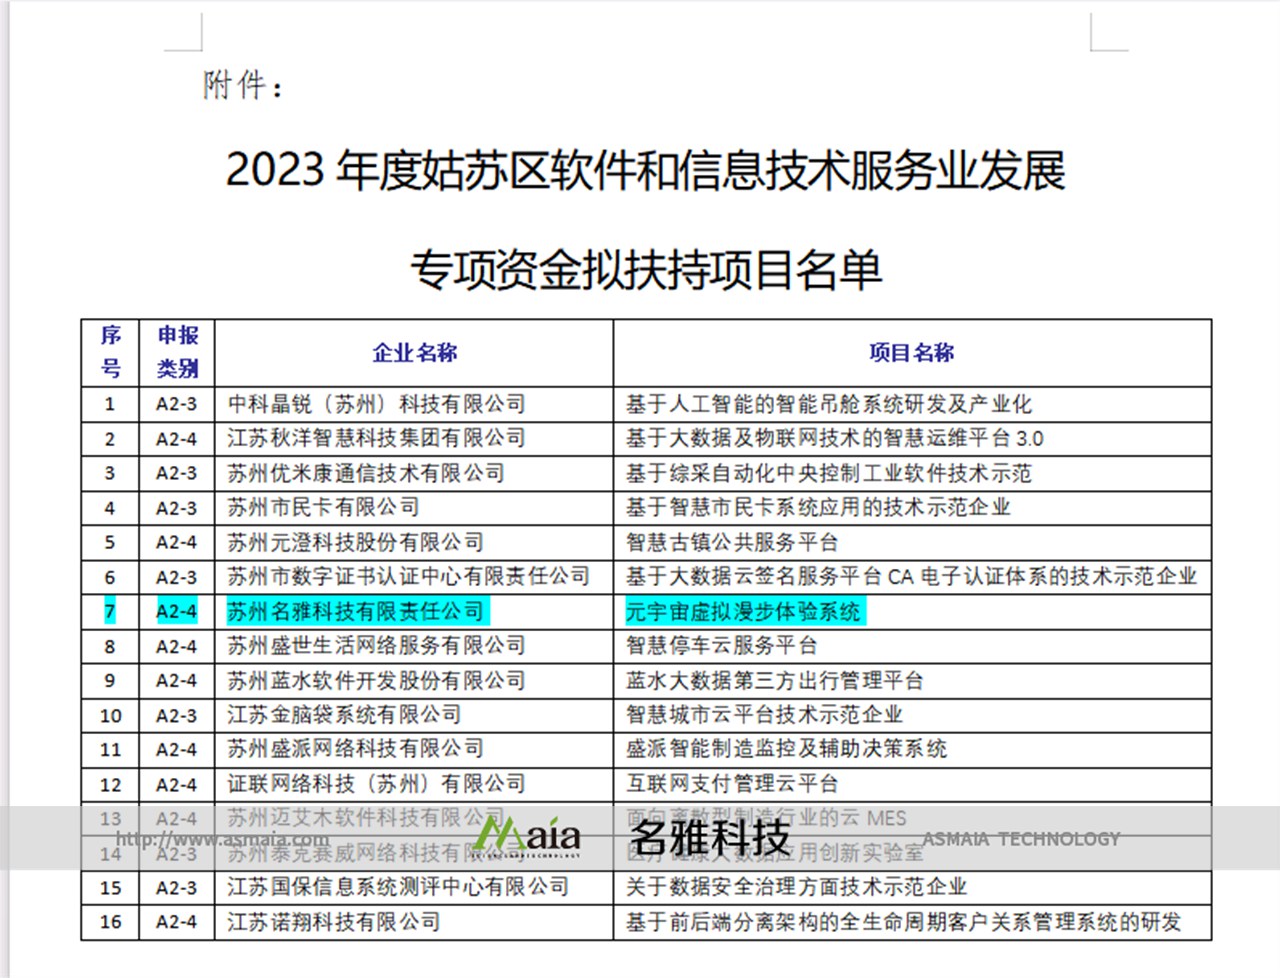Select 基于智慧市民卡系统应用的技术示范企业
Screen dimensions: 1280x978
(818, 507)
